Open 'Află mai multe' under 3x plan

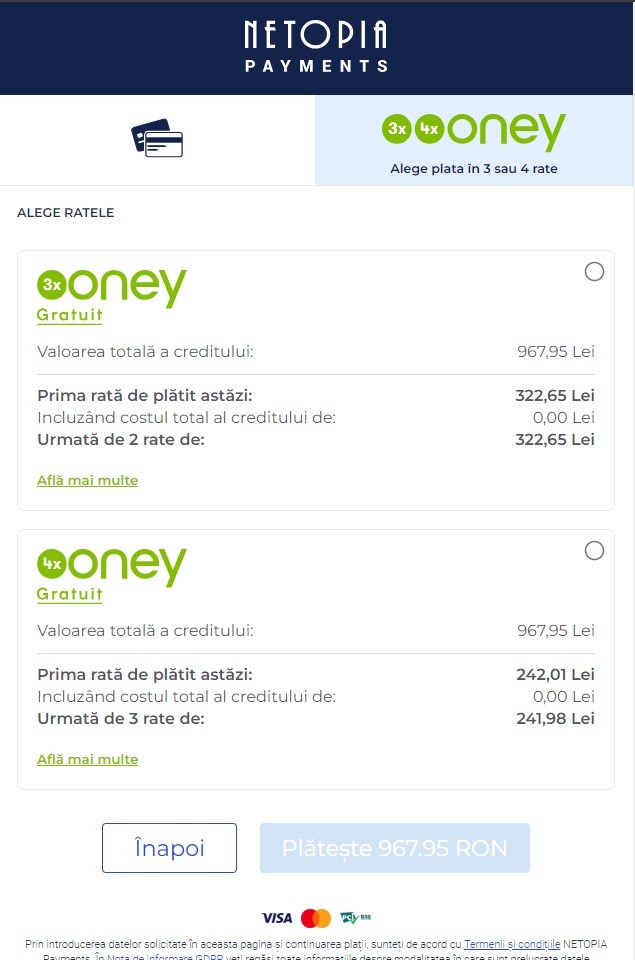(88, 481)
